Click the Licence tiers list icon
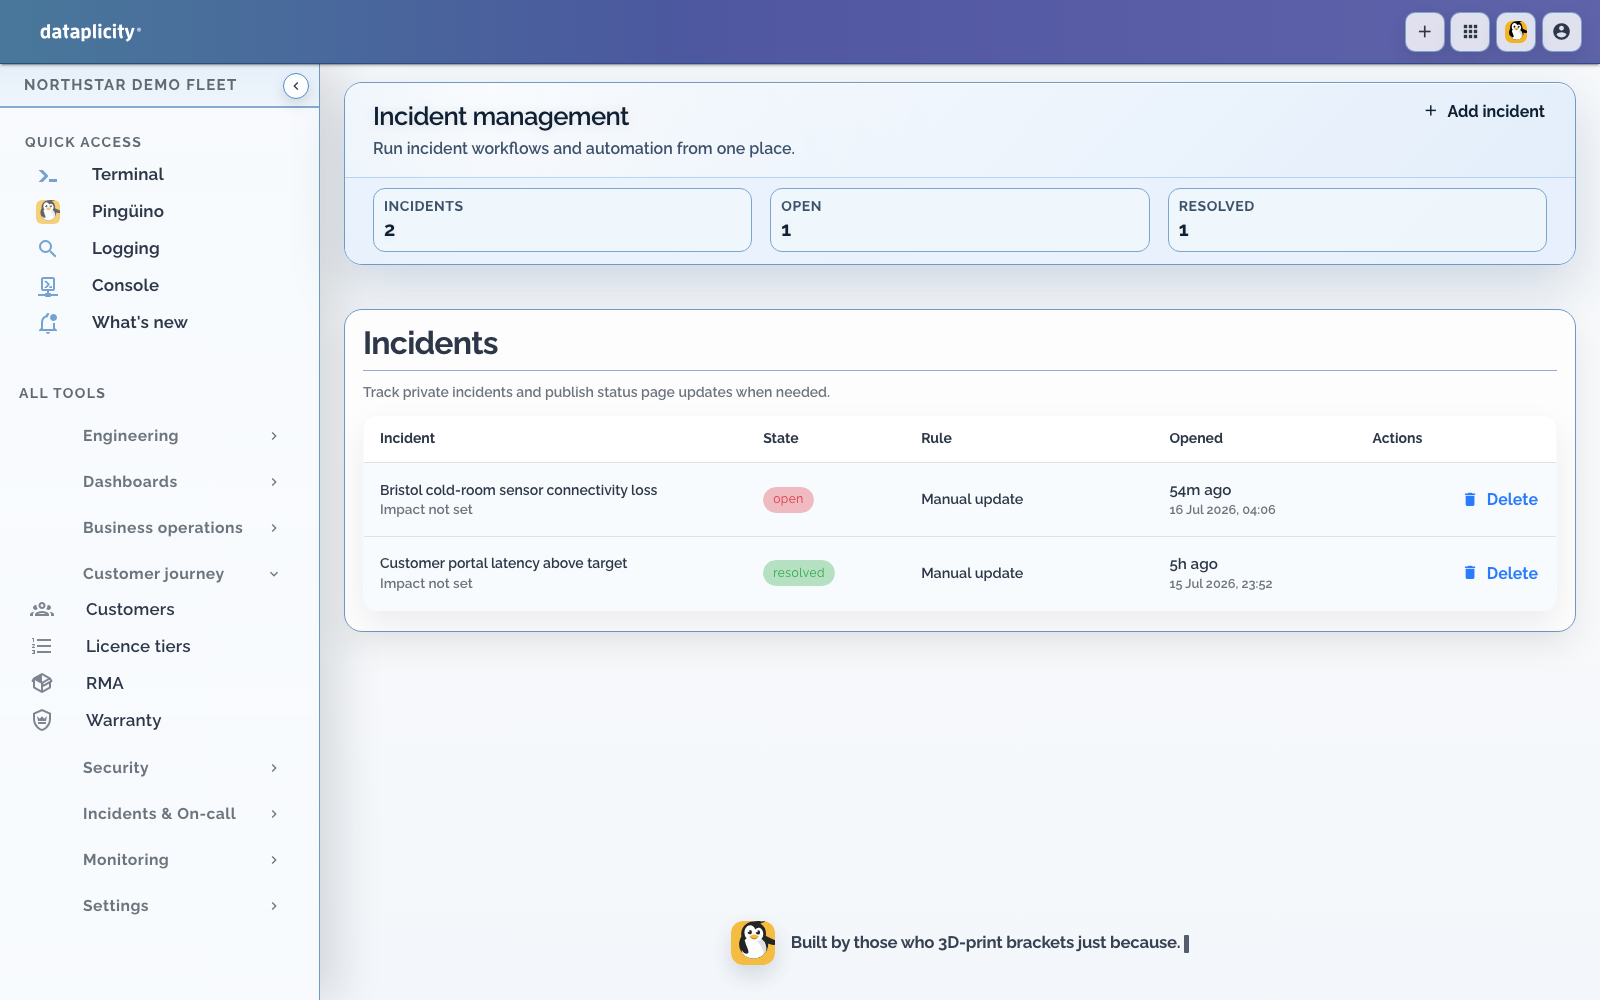This screenshot has height=1000, width=1600. click(x=42, y=646)
